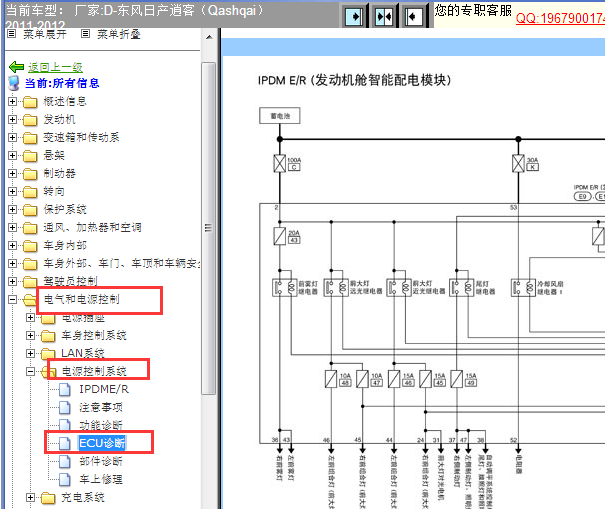Click the green back arrow icon
The width and height of the screenshot is (605, 509).
coord(16,67)
